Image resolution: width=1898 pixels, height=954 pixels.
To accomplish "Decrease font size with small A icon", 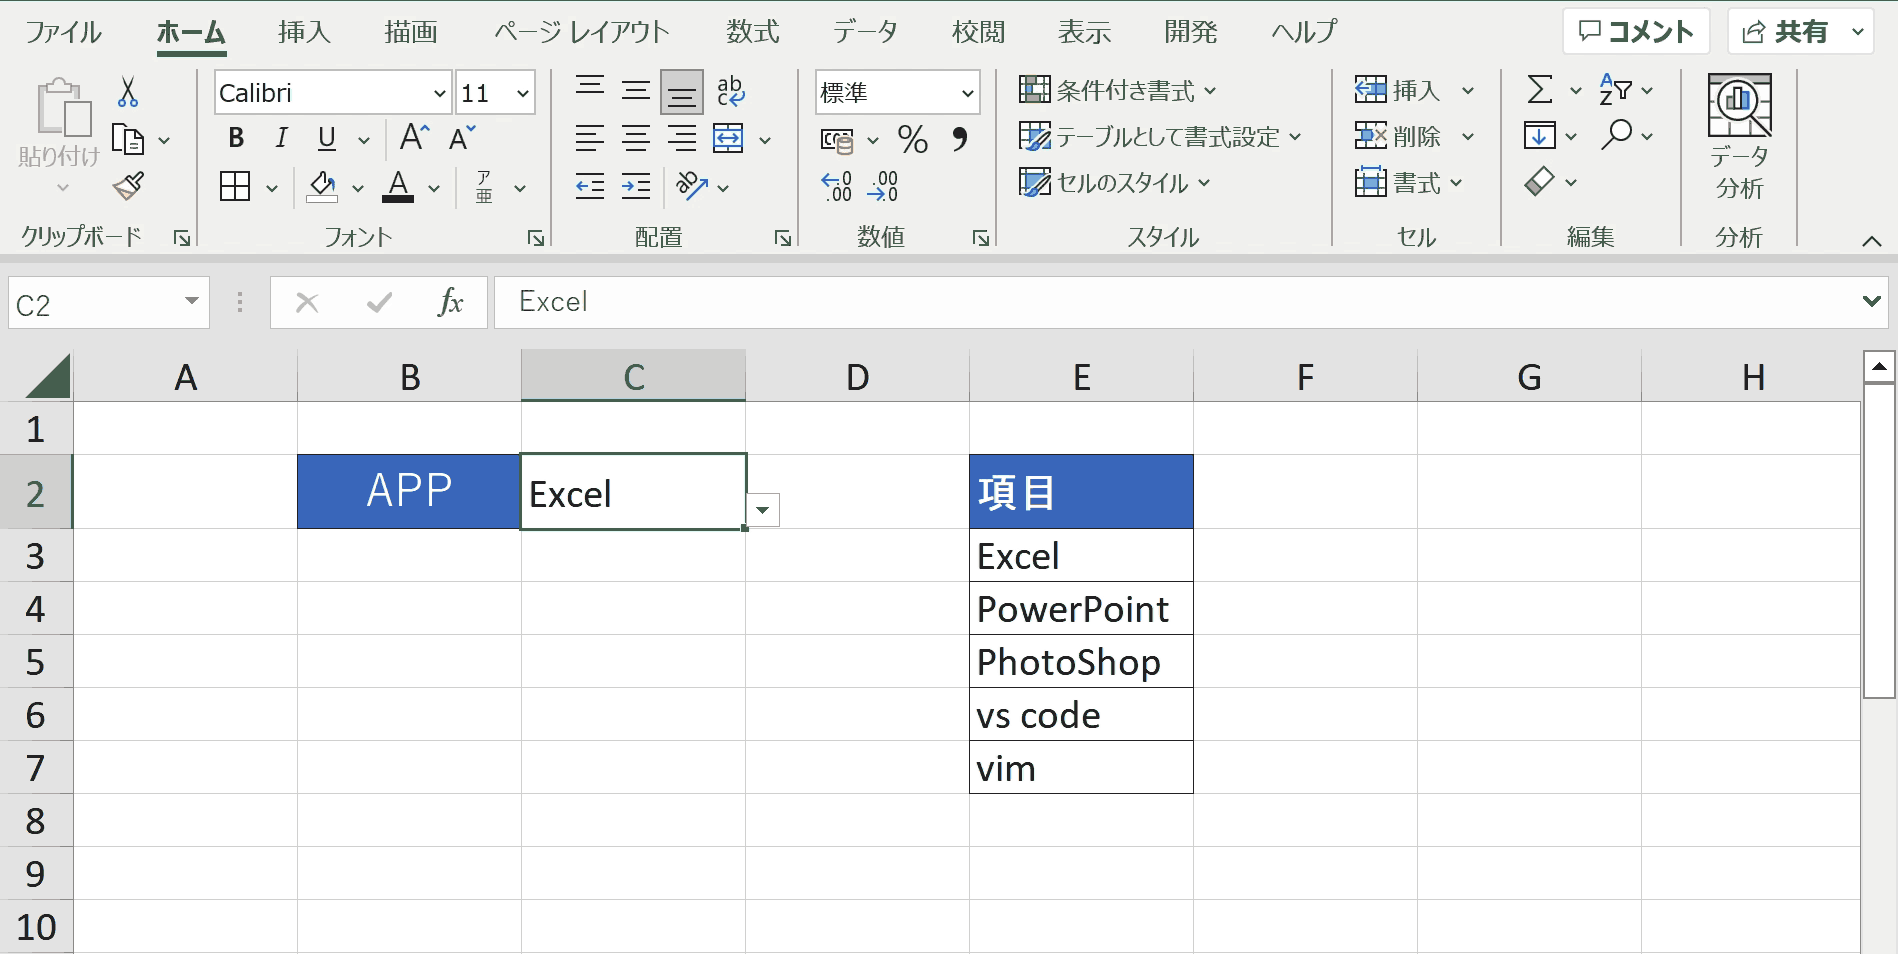I will click(462, 137).
